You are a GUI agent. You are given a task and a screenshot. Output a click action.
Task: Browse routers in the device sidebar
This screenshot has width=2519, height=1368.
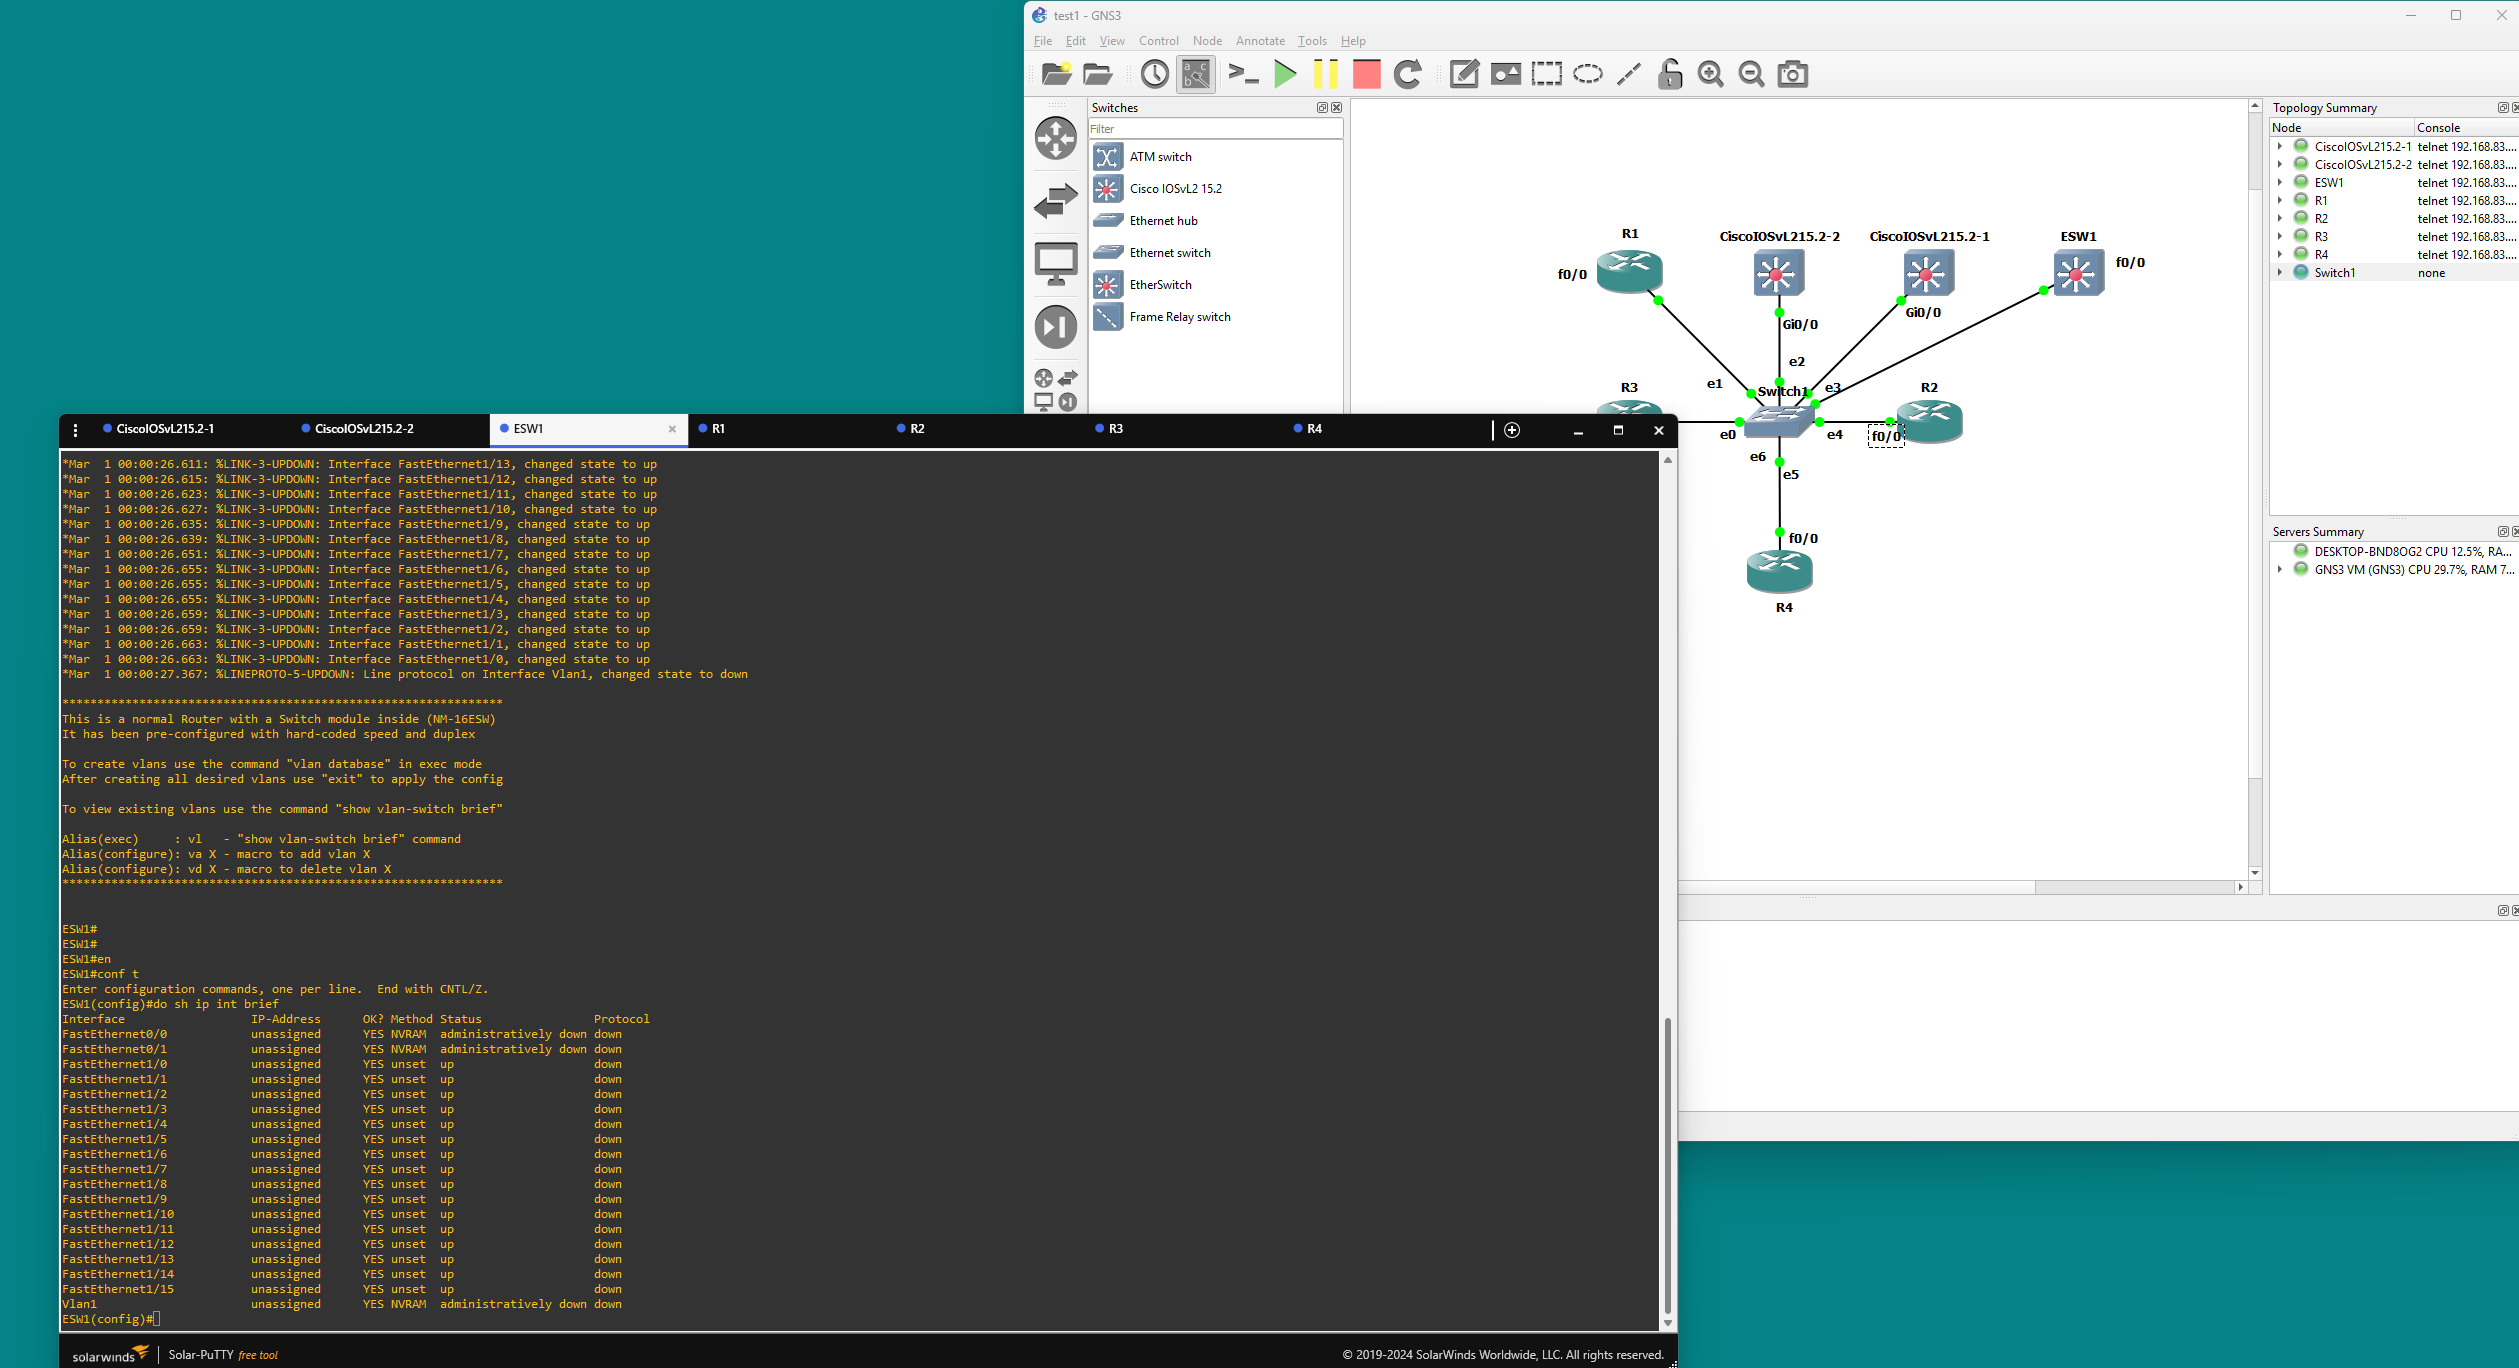point(1056,138)
